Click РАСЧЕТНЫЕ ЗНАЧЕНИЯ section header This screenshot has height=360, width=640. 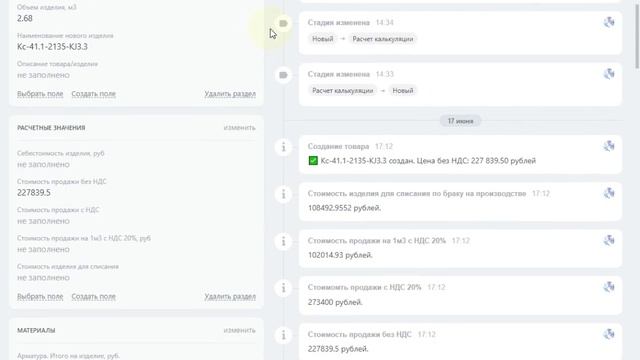tap(51, 128)
